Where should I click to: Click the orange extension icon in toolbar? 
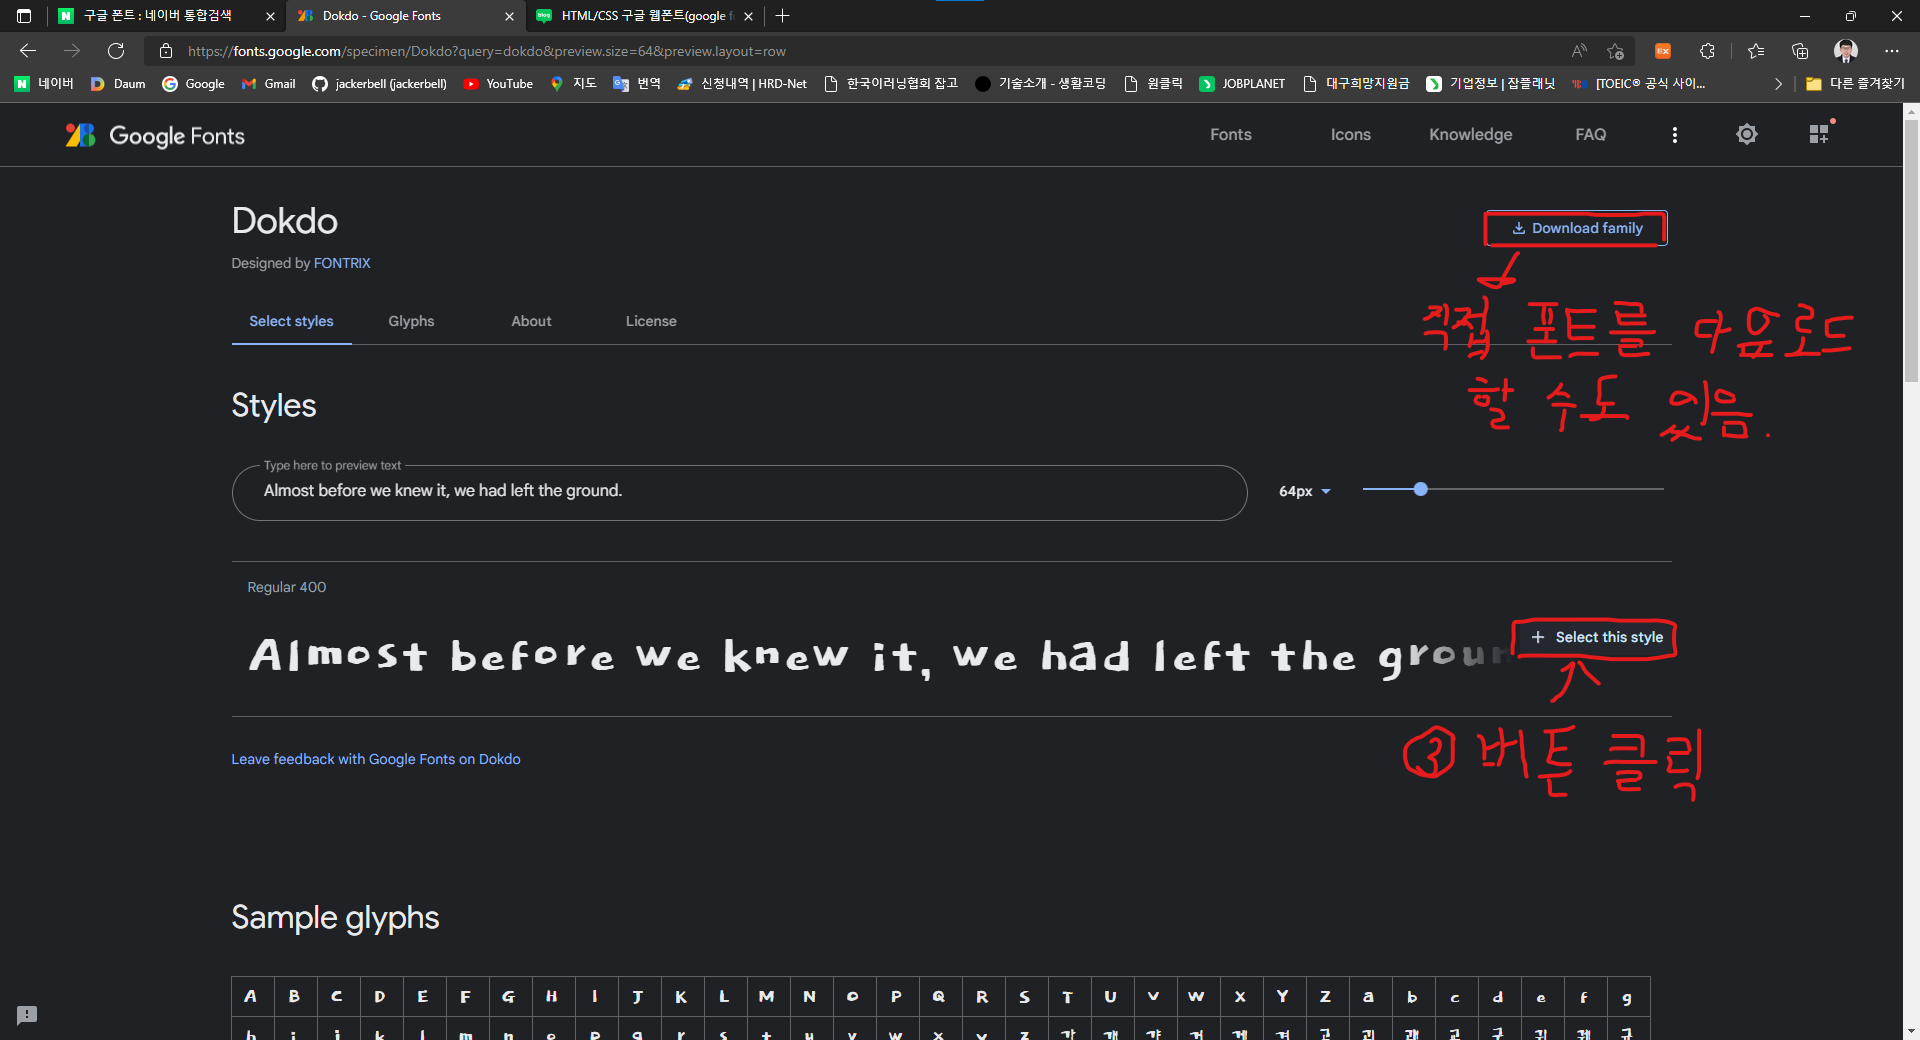[x=1663, y=51]
